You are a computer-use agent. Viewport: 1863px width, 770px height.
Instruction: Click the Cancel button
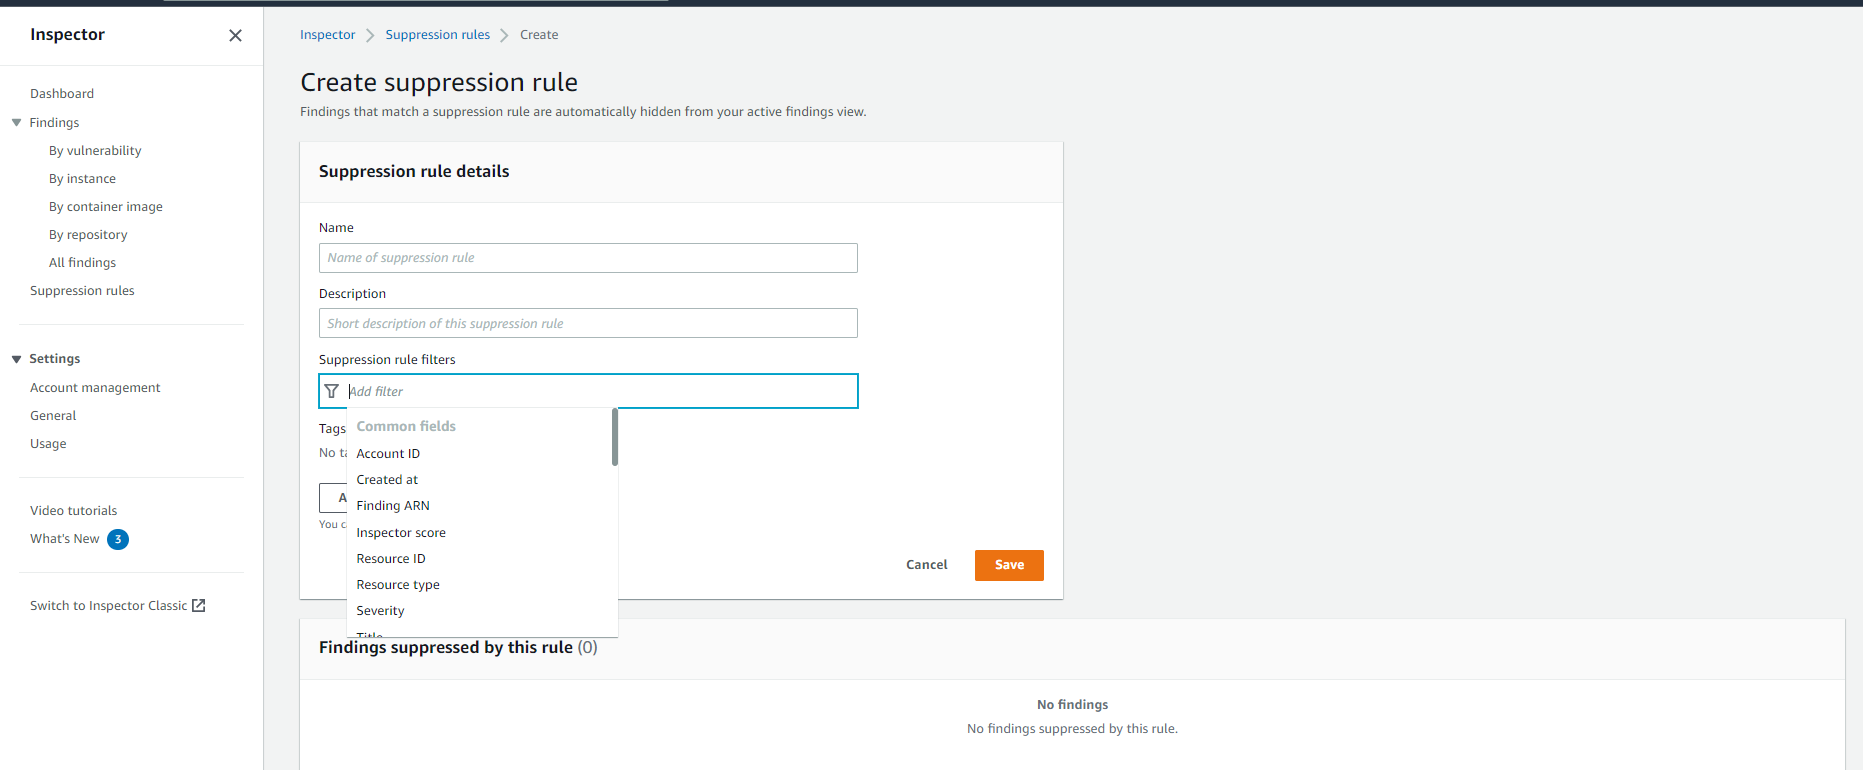click(926, 565)
